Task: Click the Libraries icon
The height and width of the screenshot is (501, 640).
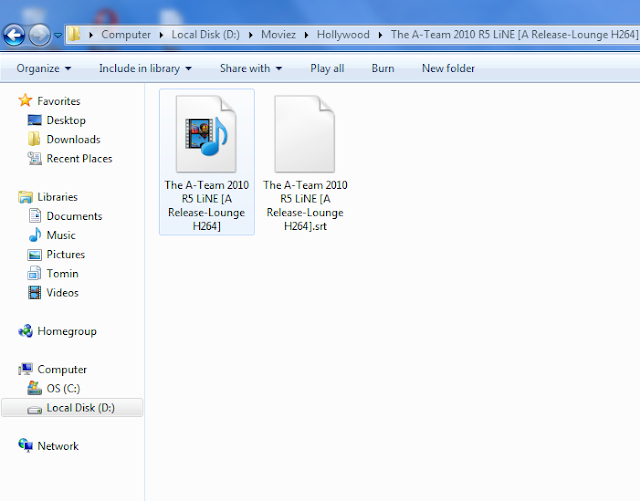Action: (25, 197)
